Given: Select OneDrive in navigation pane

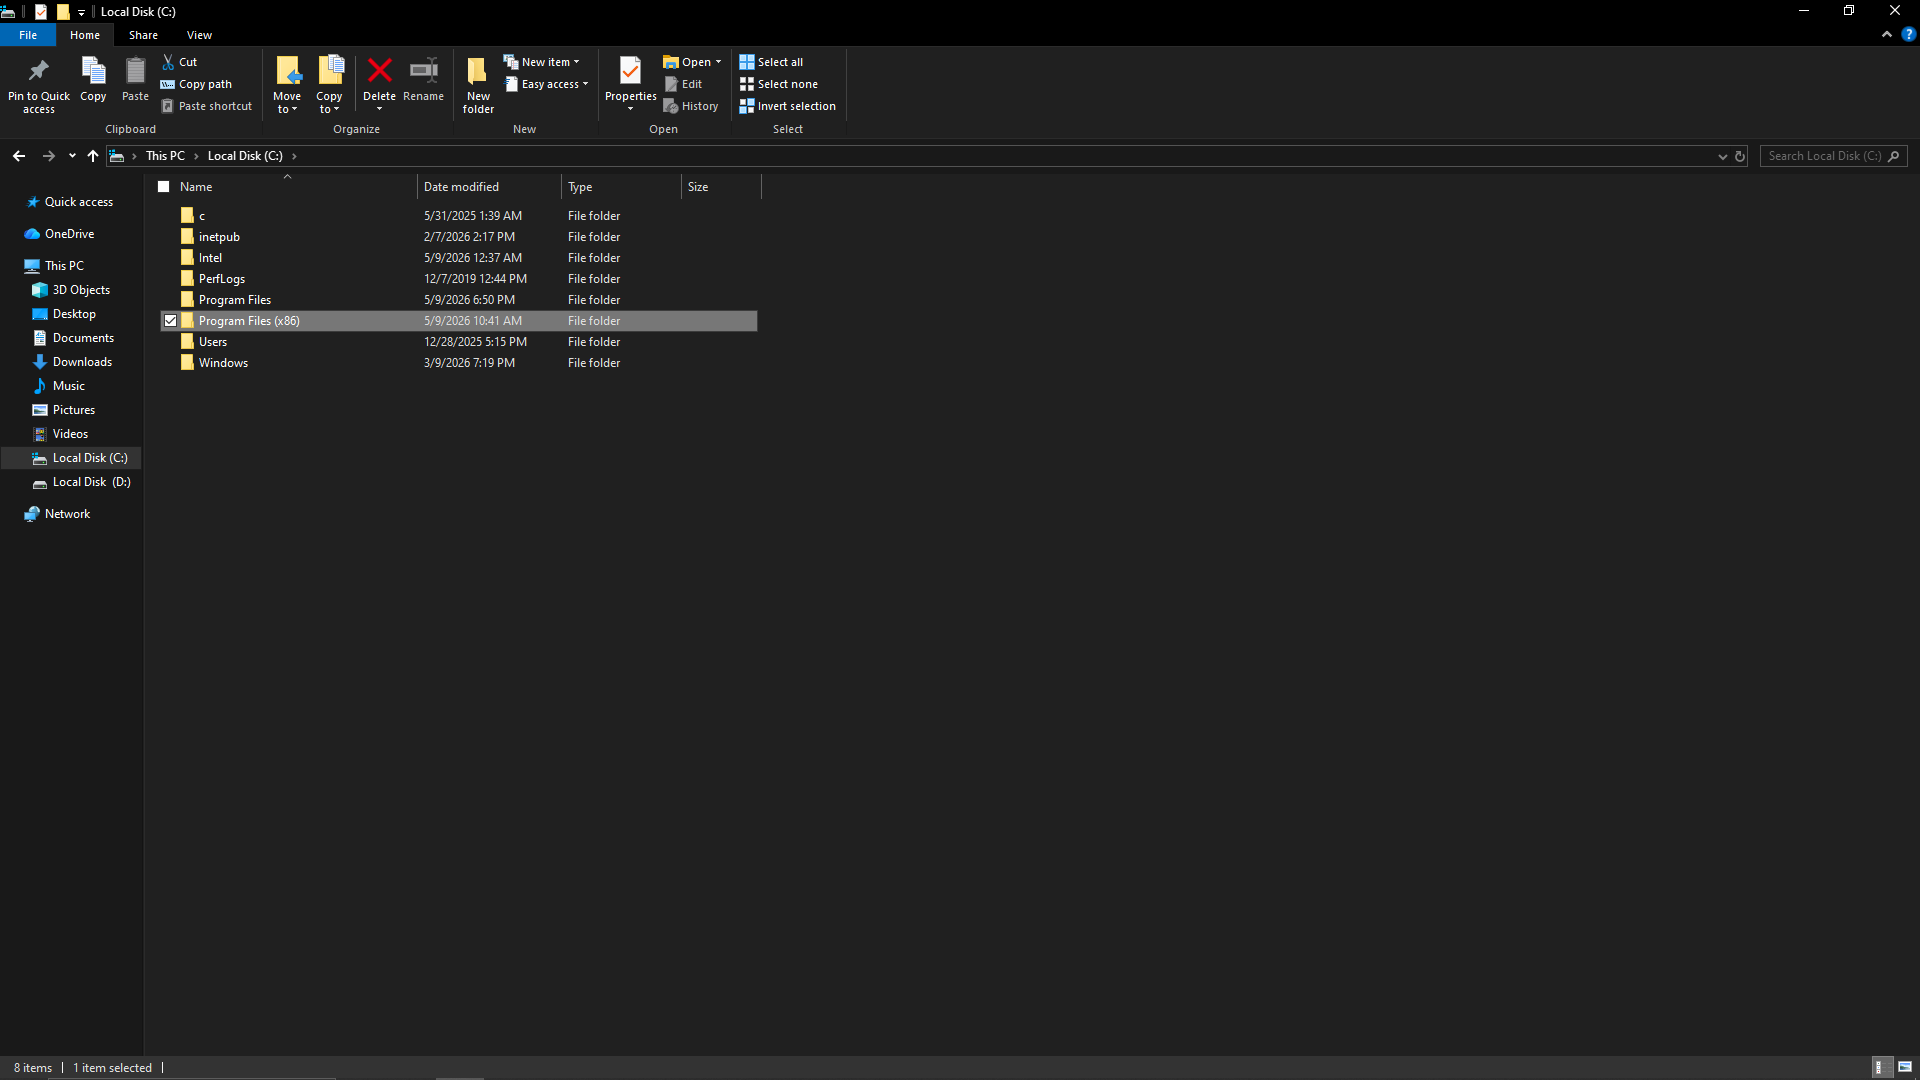Looking at the screenshot, I should pos(69,234).
